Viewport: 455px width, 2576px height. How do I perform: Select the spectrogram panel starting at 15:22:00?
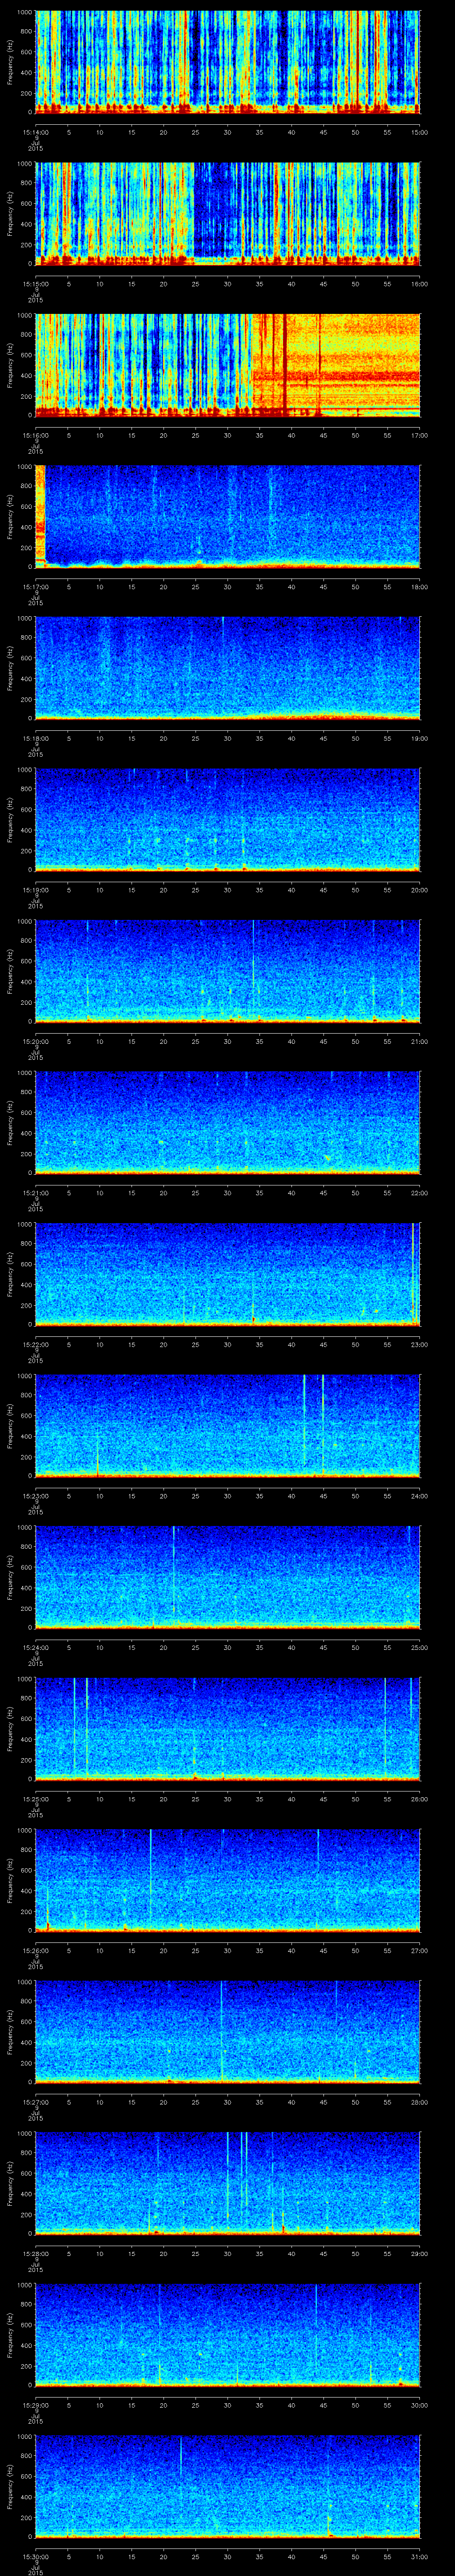pyautogui.click(x=228, y=1274)
